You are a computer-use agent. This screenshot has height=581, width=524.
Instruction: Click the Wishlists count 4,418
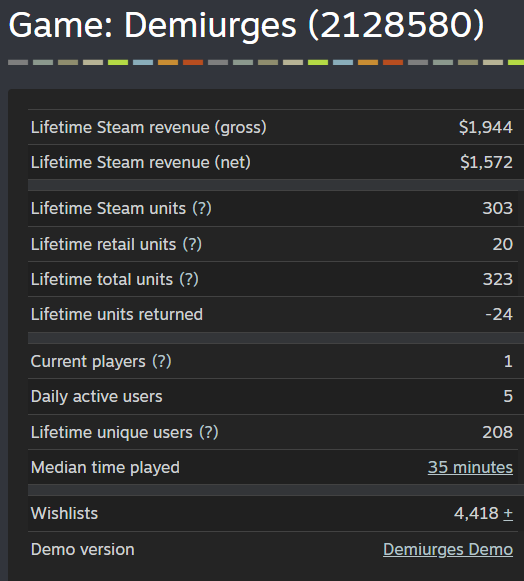476,514
